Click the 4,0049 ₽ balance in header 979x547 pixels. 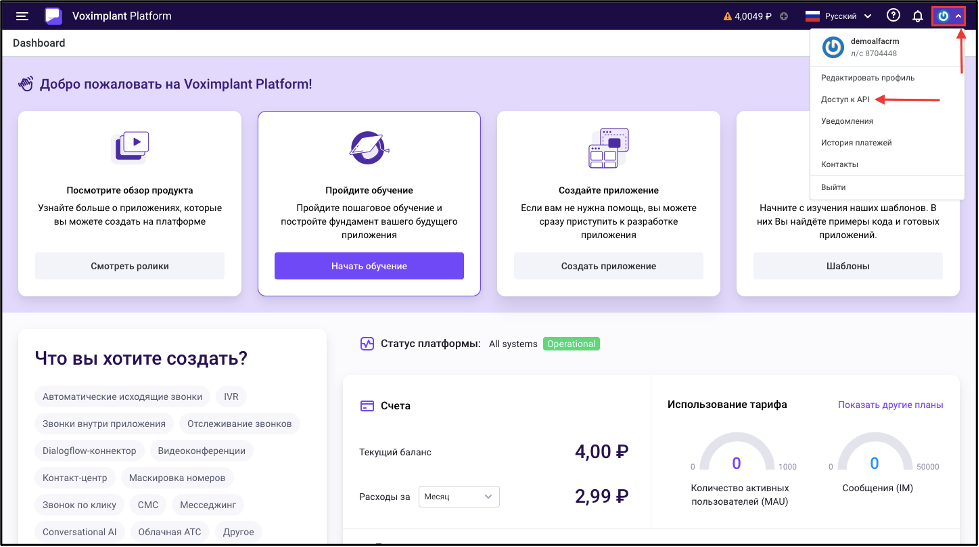click(x=753, y=16)
